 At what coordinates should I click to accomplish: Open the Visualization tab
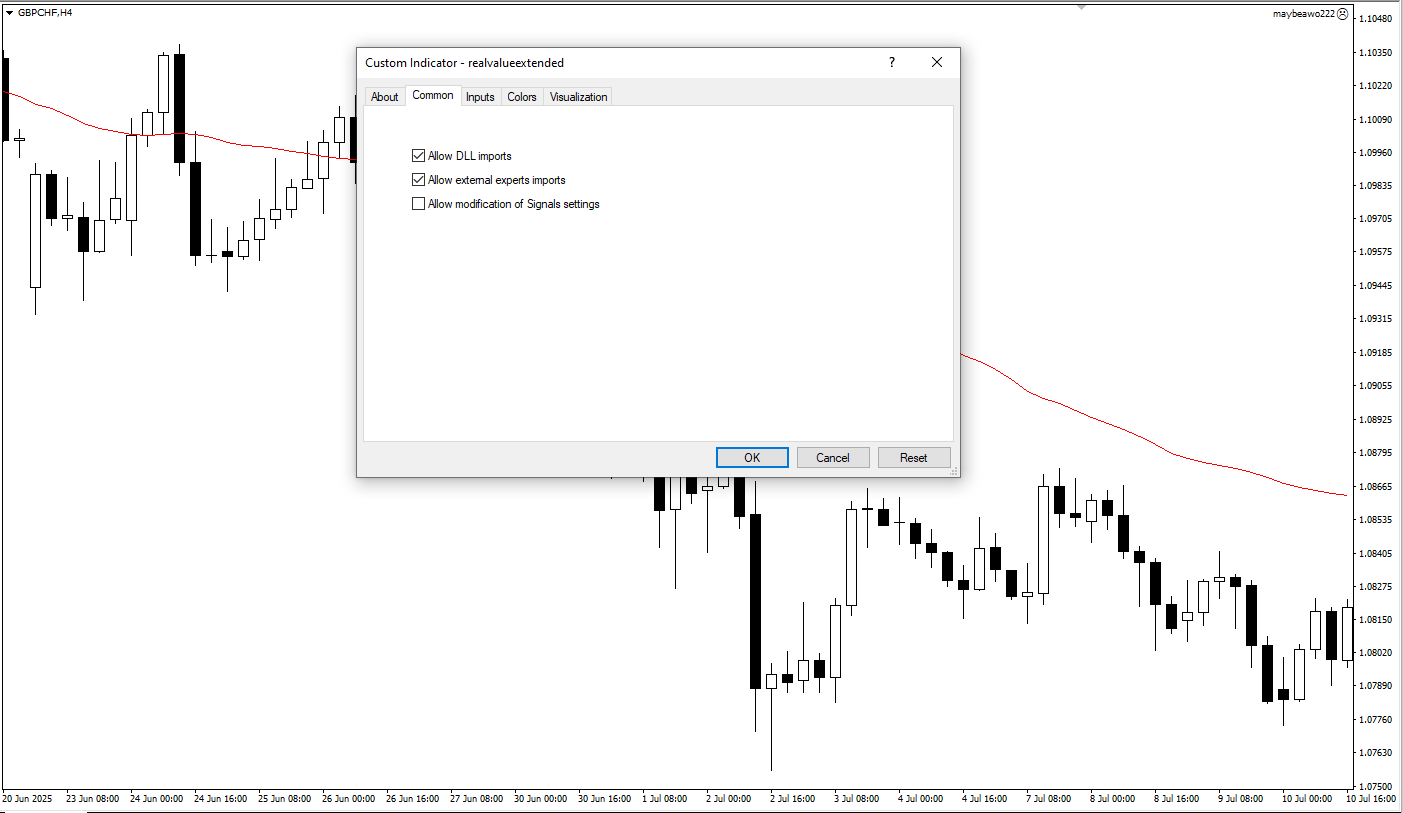[579, 97]
